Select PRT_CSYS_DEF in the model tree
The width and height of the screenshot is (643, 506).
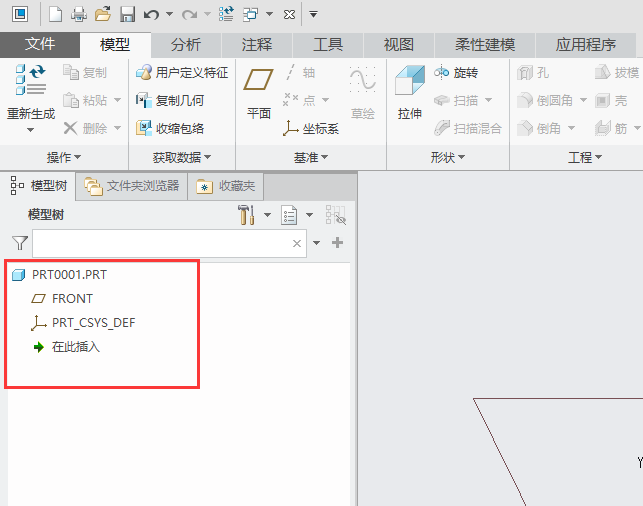point(83,323)
